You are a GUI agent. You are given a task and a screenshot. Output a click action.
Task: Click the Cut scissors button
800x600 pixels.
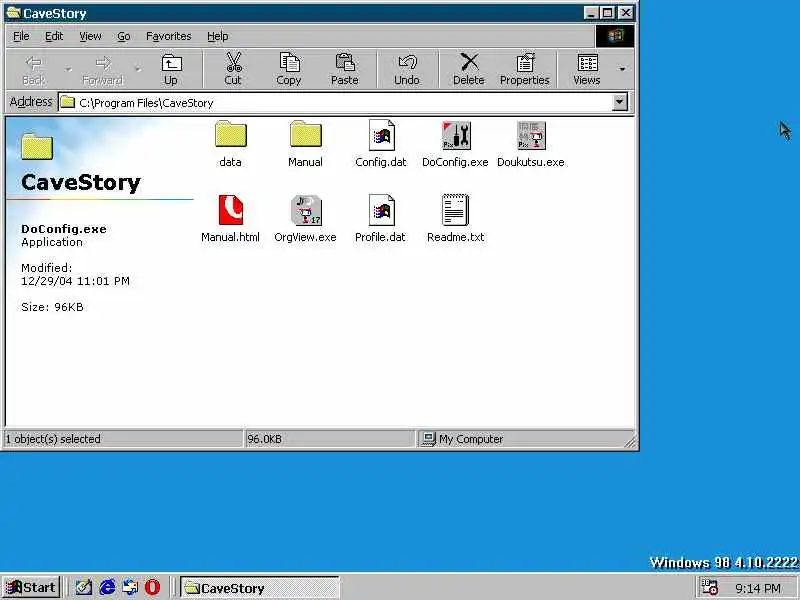[233, 69]
